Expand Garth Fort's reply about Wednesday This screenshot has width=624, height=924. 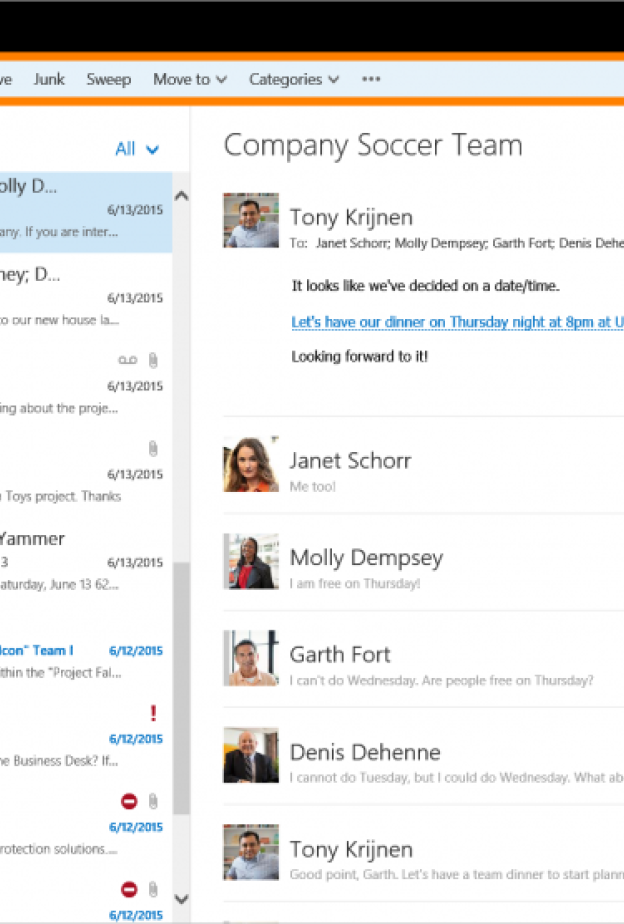click(423, 659)
